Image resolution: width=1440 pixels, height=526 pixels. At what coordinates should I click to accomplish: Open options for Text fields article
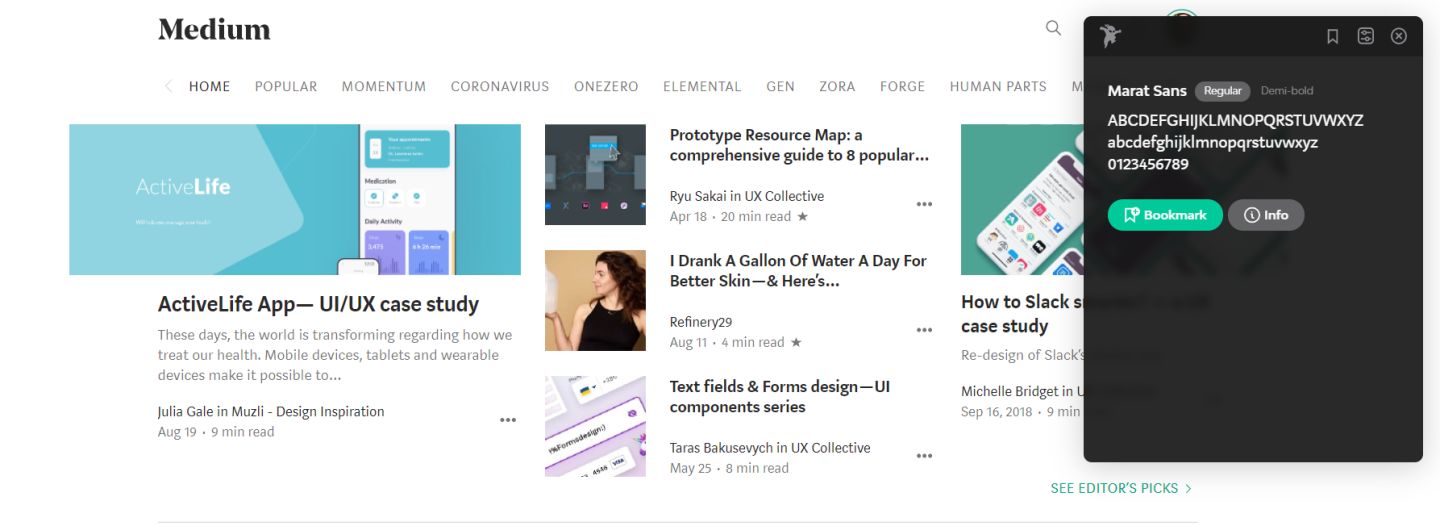tap(924, 456)
